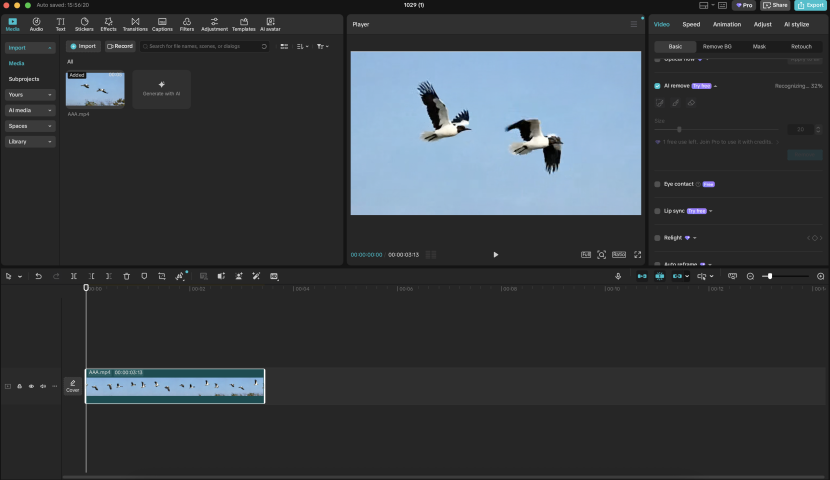Click the Record button
The width and height of the screenshot is (830, 480).
pos(120,47)
